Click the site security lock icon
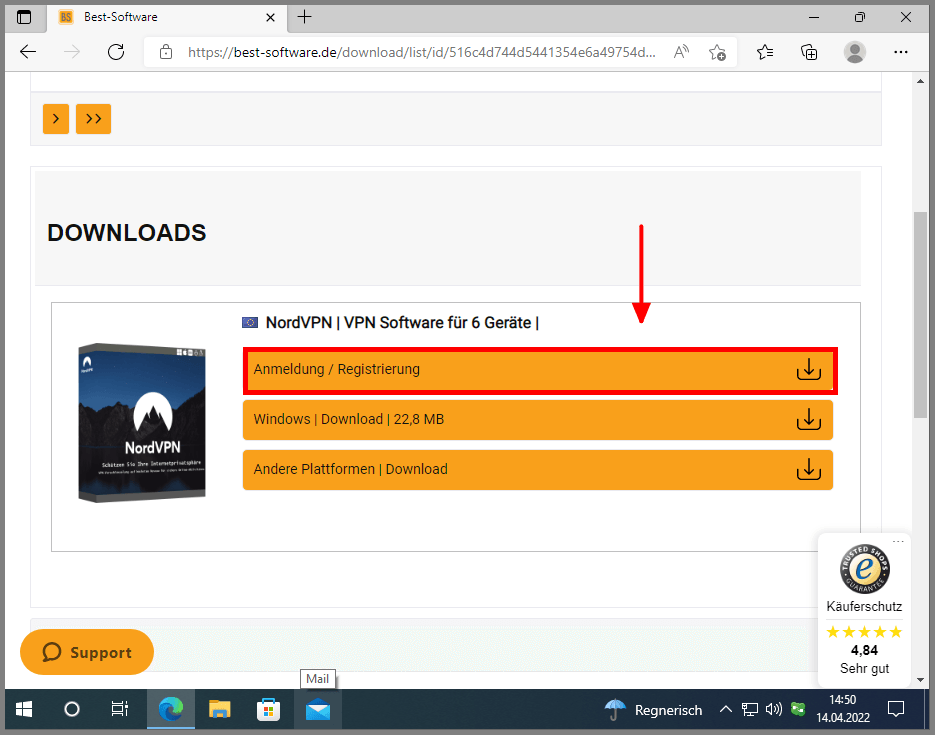Image resolution: width=935 pixels, height=735 pixels. point(166,52)
